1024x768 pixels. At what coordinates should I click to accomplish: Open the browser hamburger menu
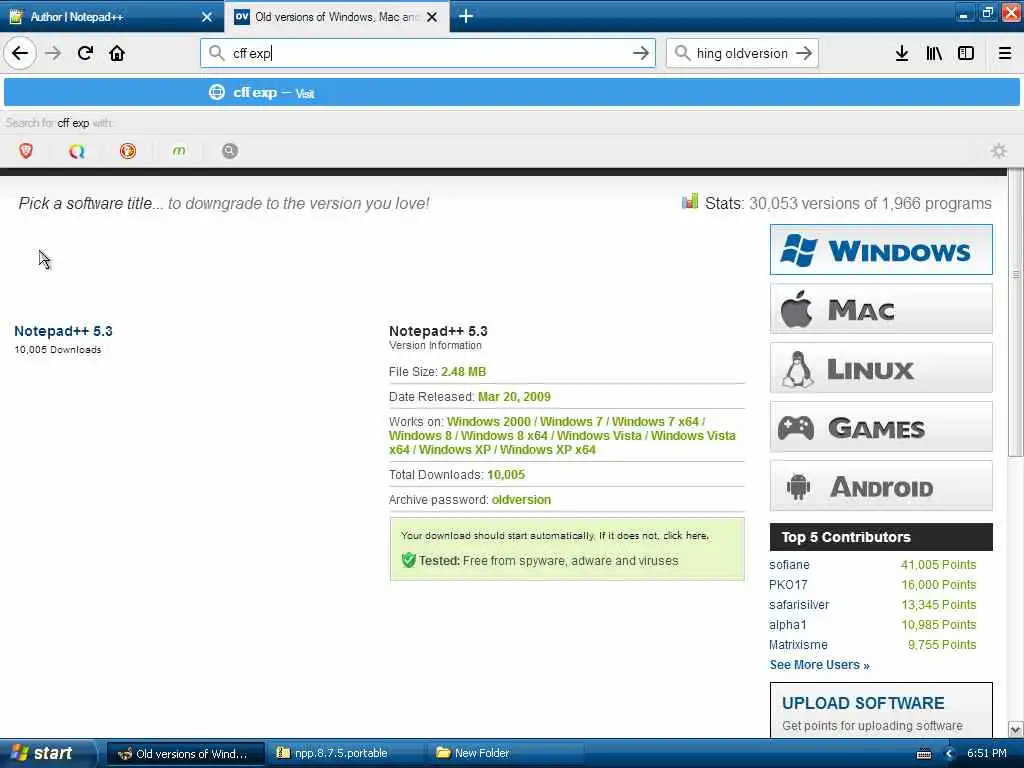pyautogui.click(x=1004, y=53)
